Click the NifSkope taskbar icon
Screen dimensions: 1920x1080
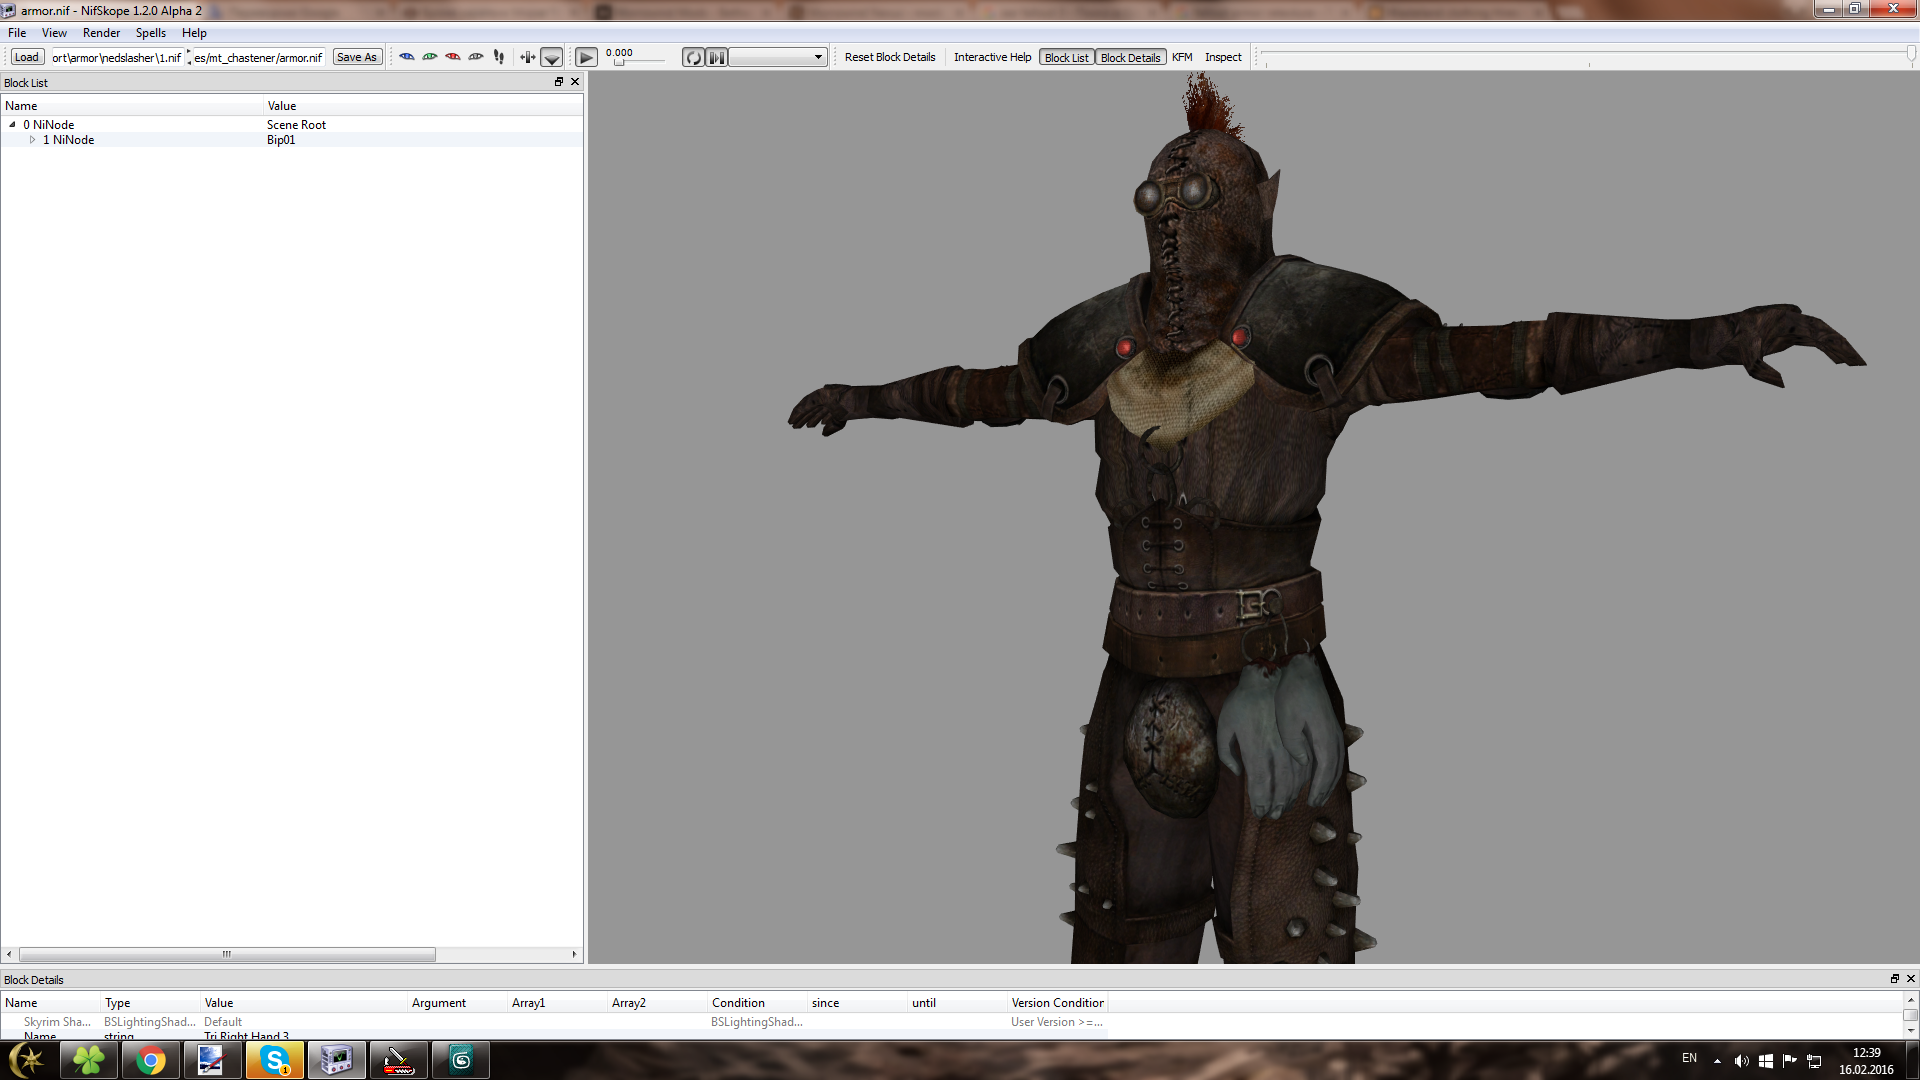(336, 1060)
